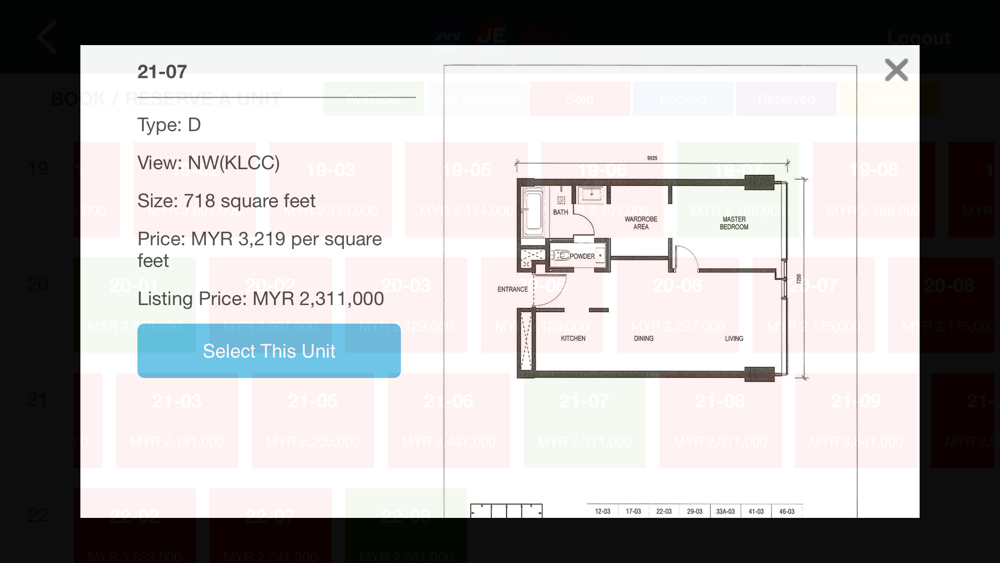Click the 46-03 label under floor plan
Screen dimensions: 1000x563
coord(787,511)
